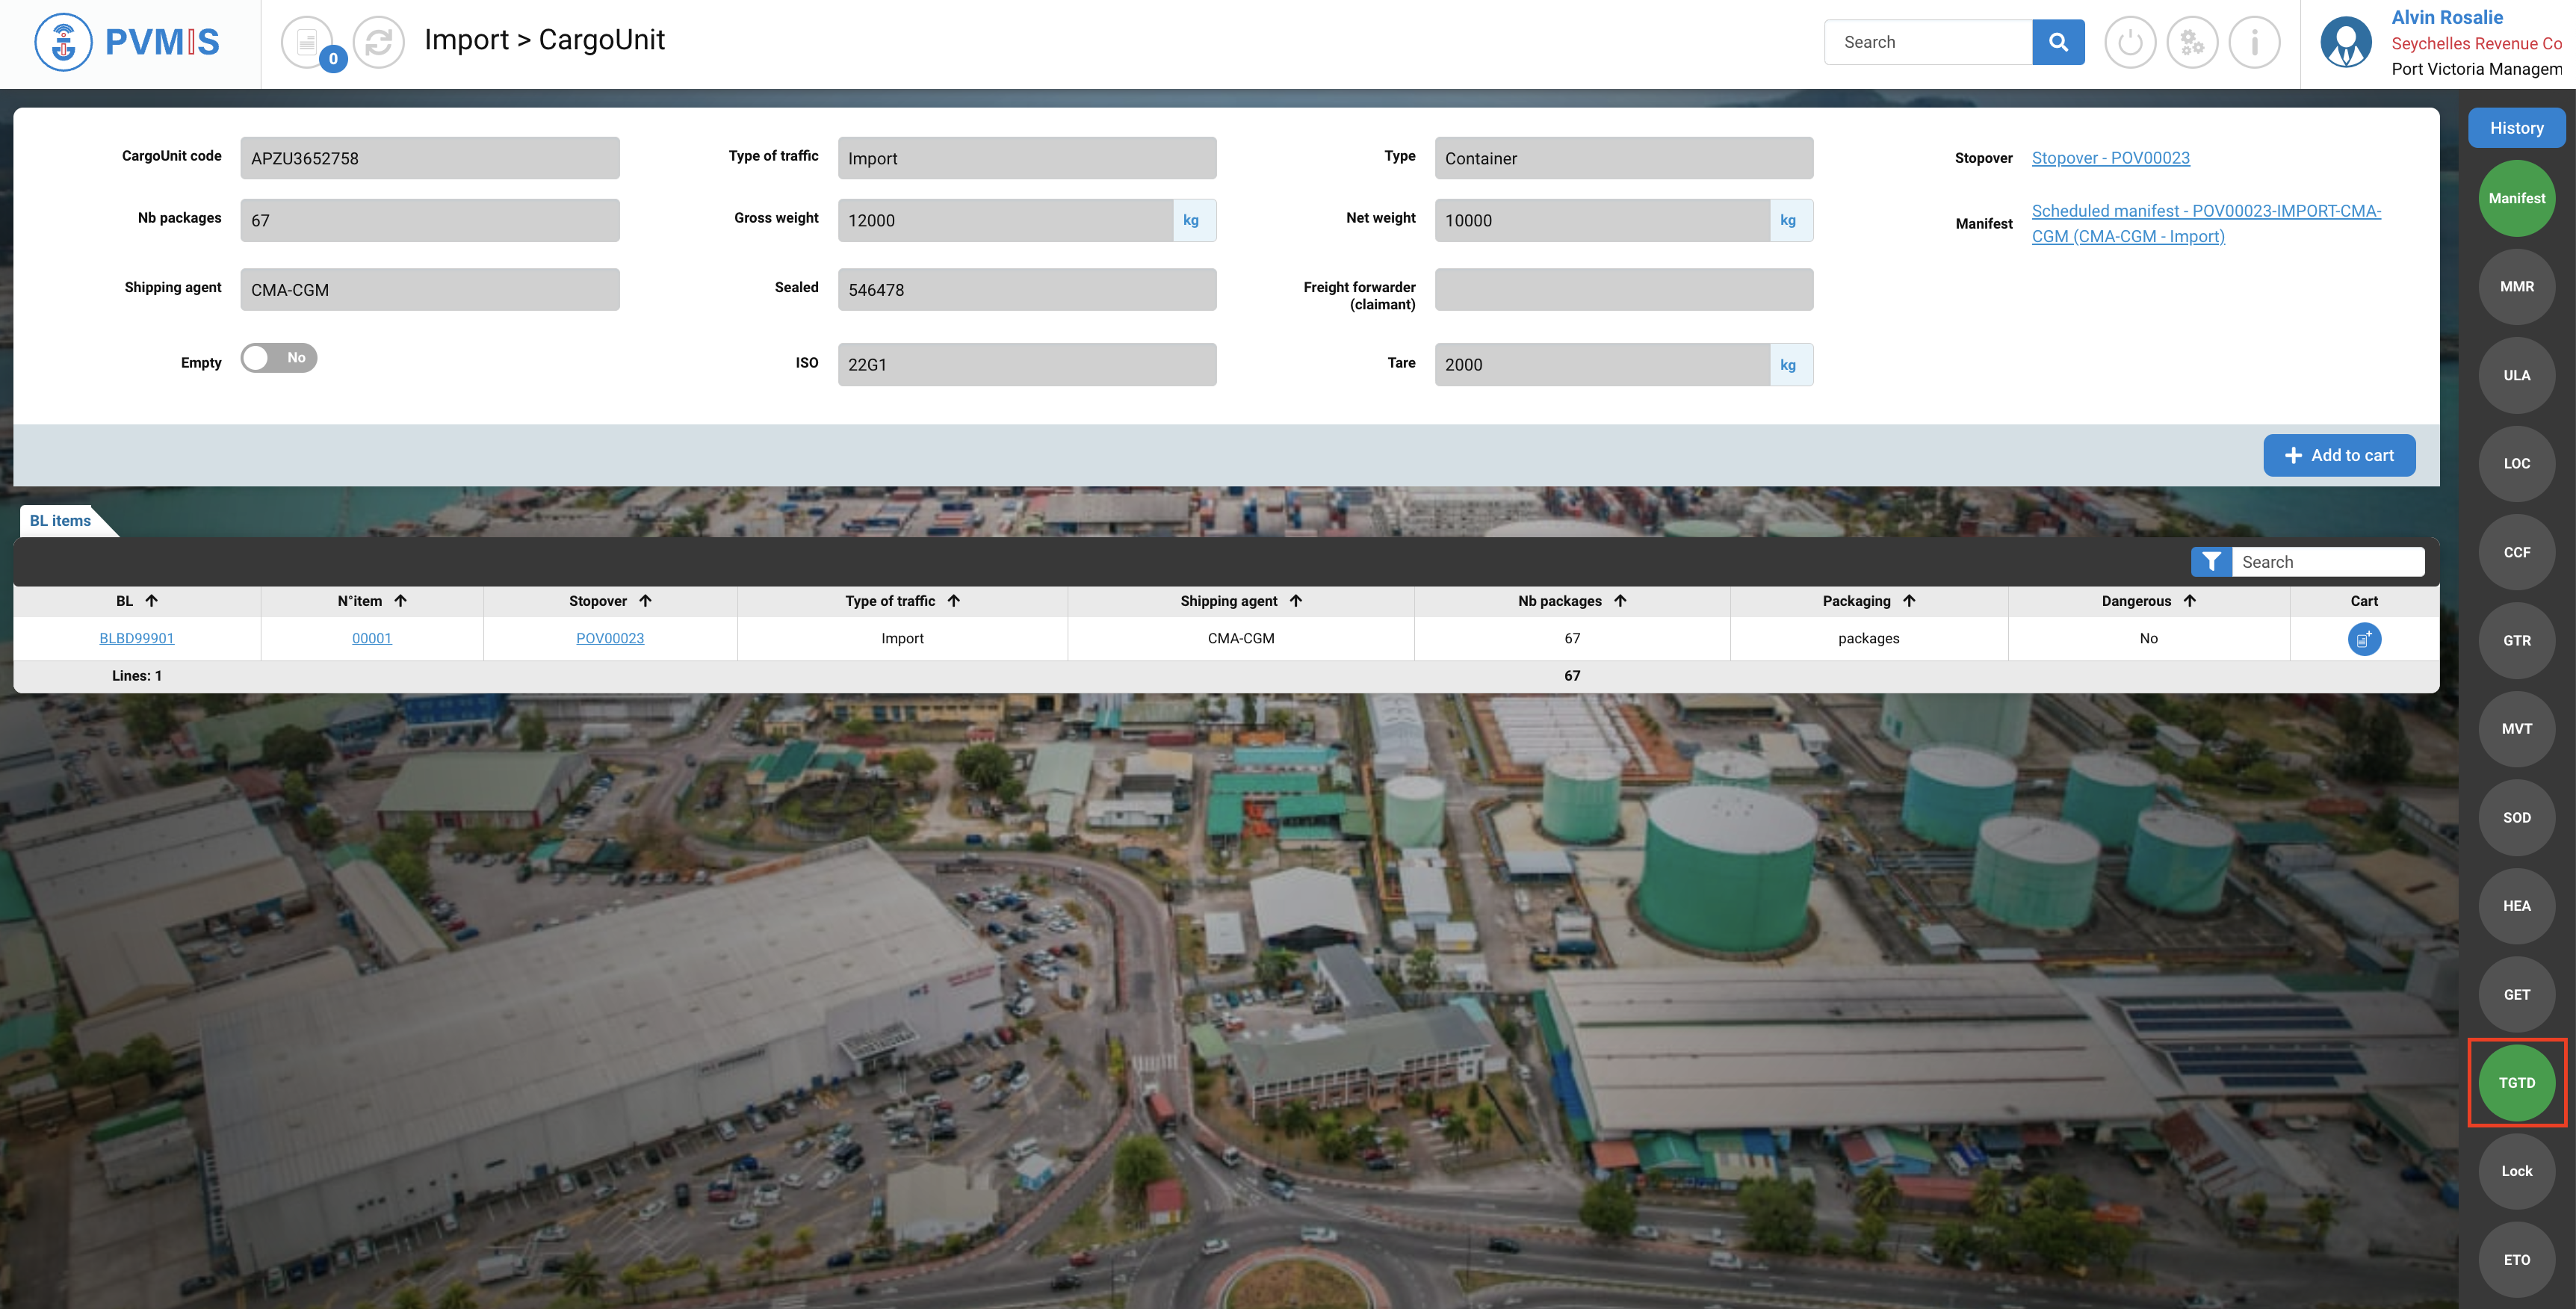
Task: Focus the table Search input field
Action: click(2326, 562)
